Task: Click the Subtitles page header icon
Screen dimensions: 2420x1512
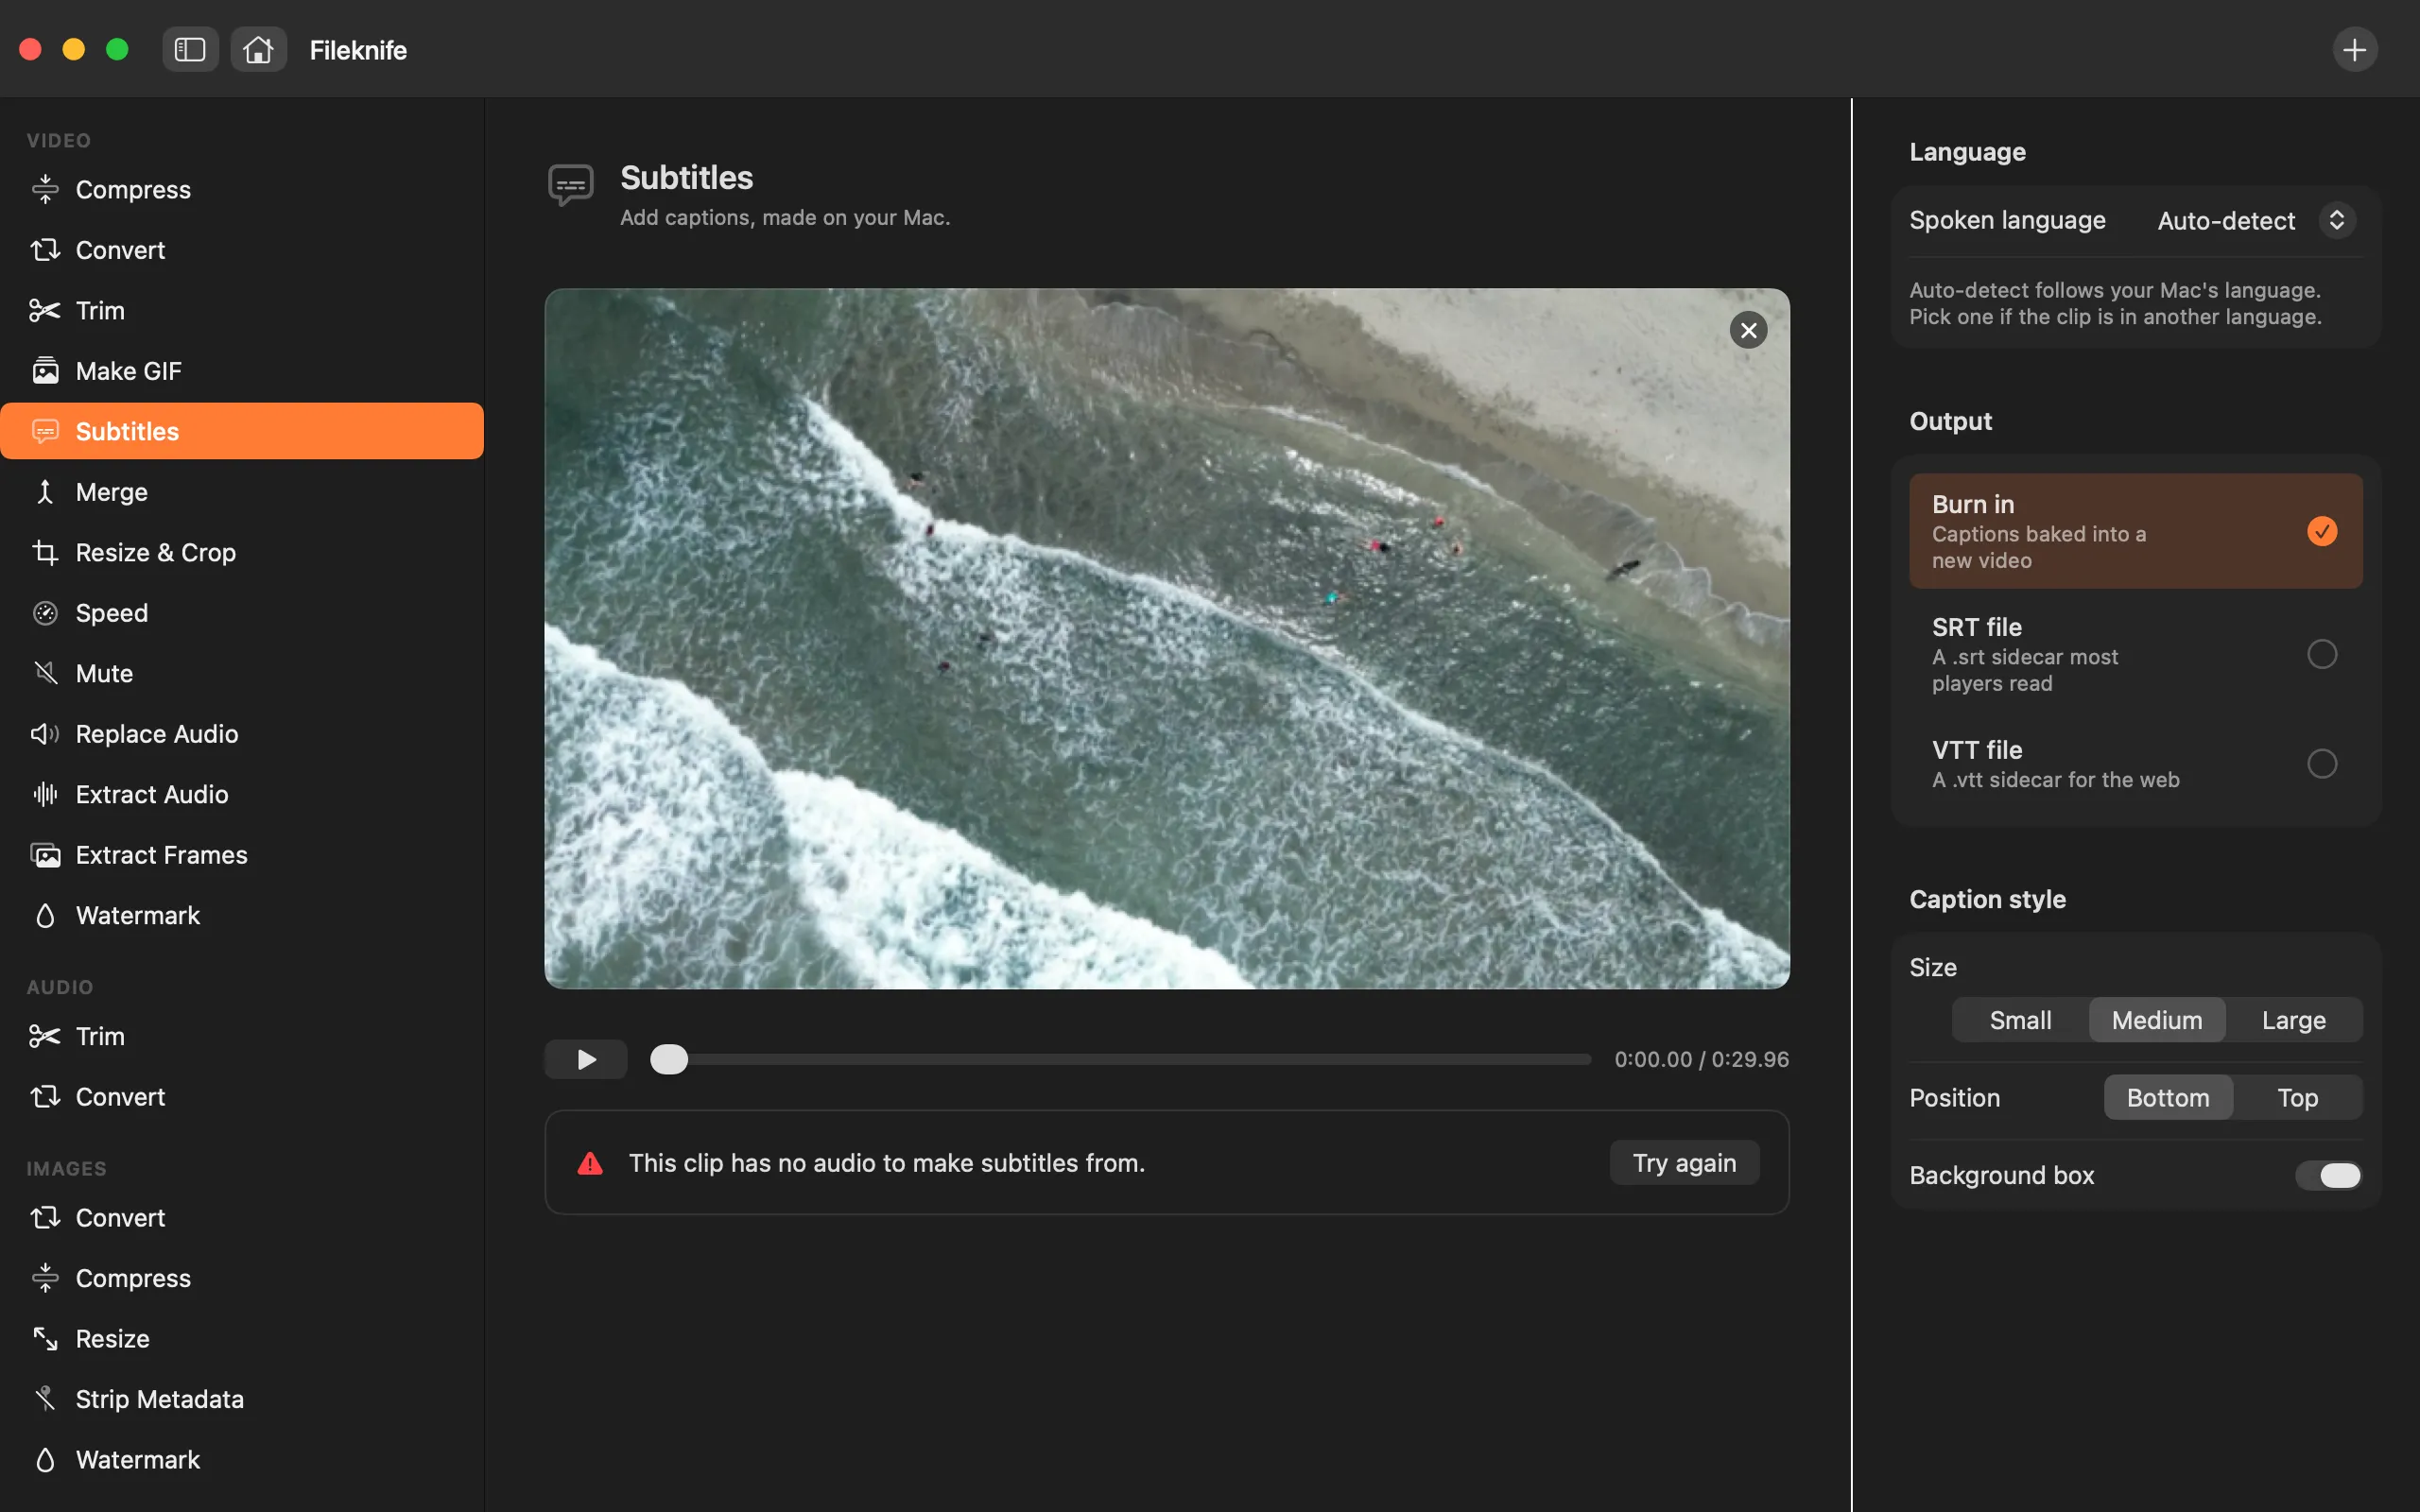Action: [571, 185]
